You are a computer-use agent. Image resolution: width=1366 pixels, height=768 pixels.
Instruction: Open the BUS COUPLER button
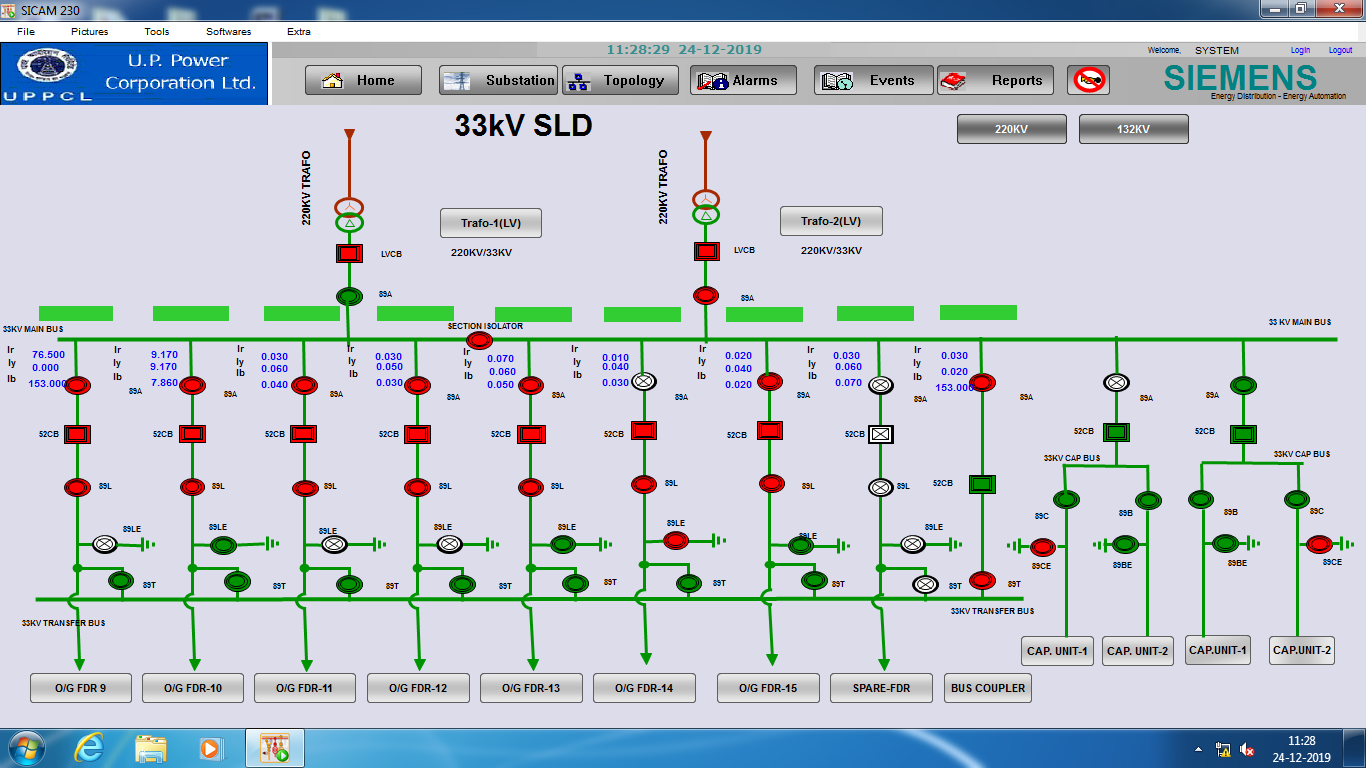(x=988, y=688)
